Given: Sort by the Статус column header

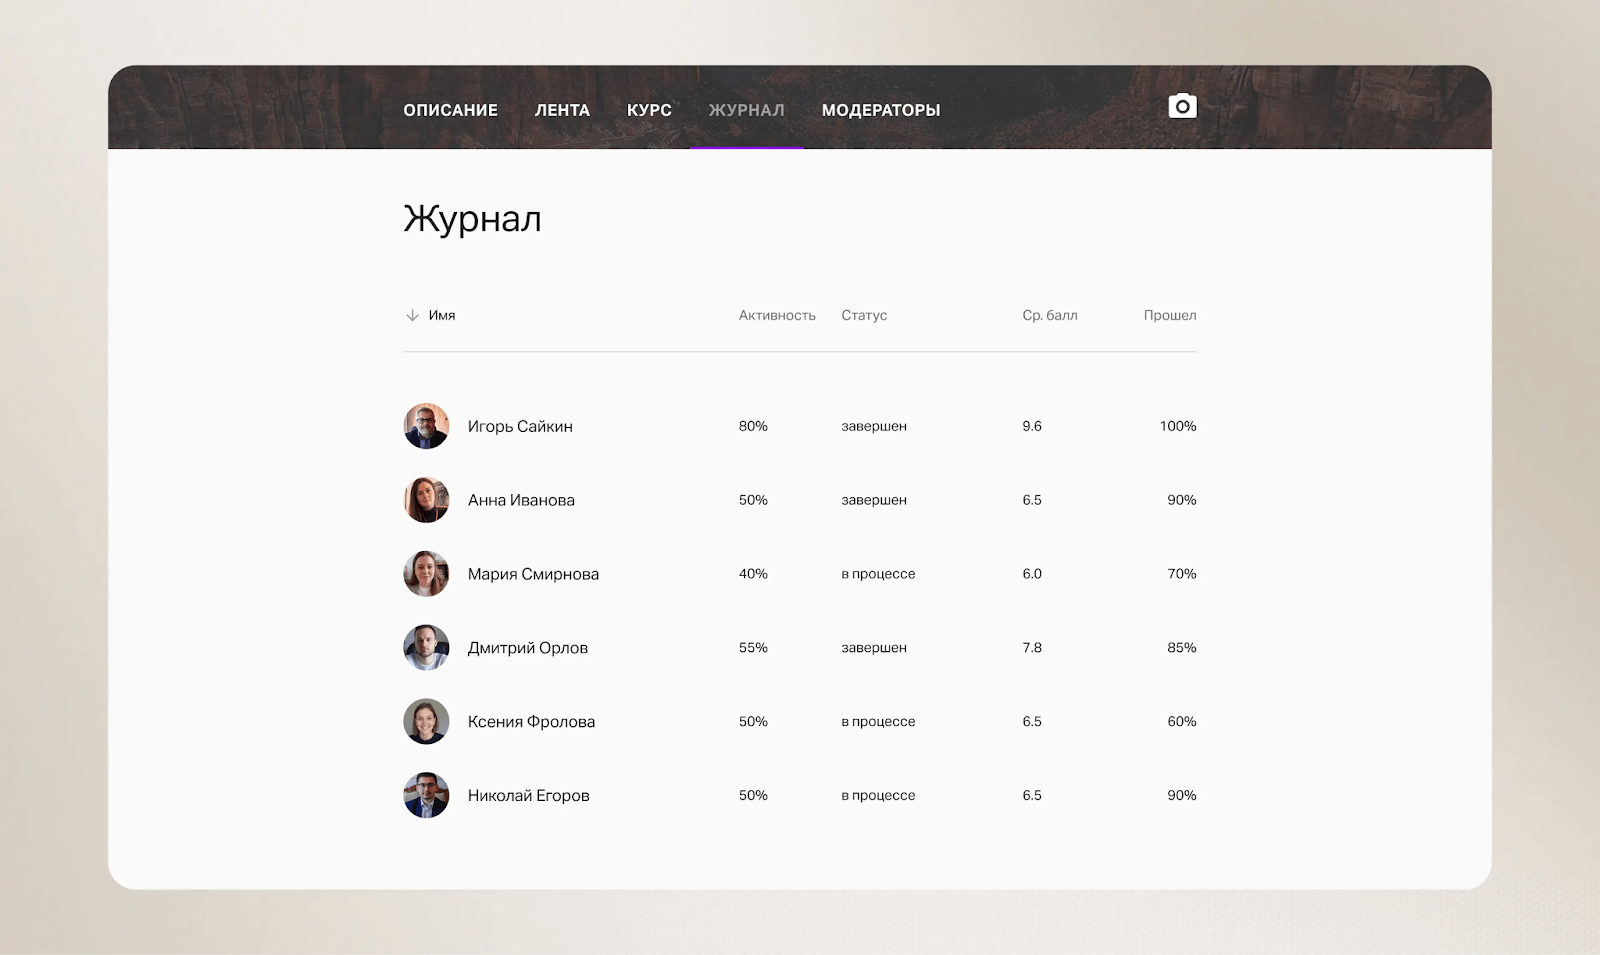Looking at the screenshot, I should (x=864, y=316).
